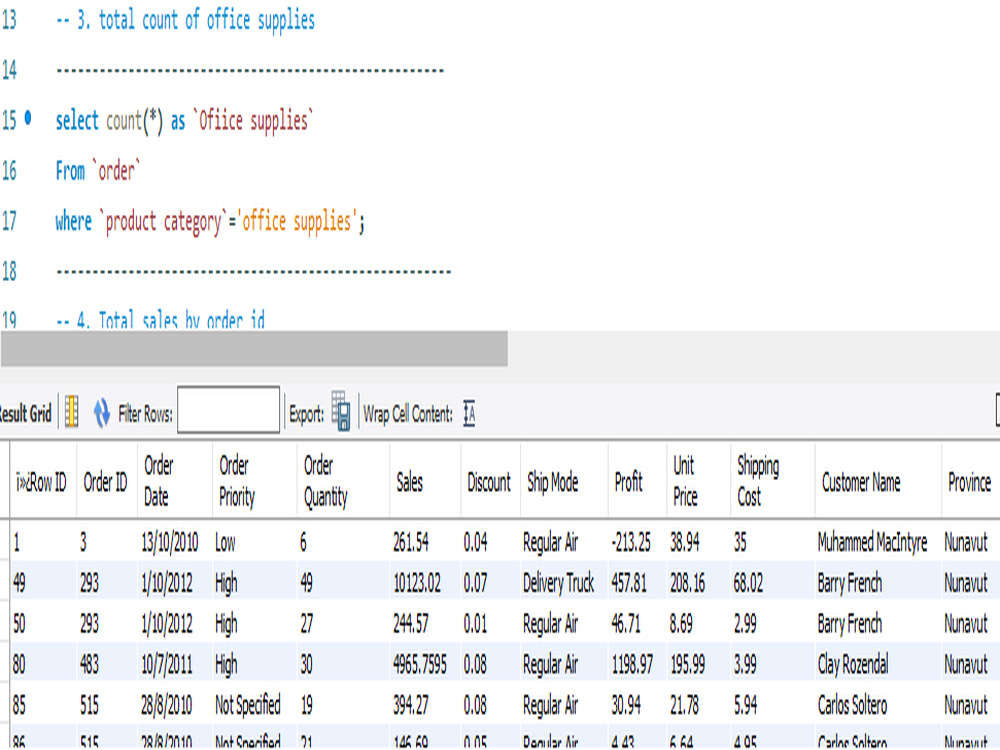Click the Province column header

970,482
